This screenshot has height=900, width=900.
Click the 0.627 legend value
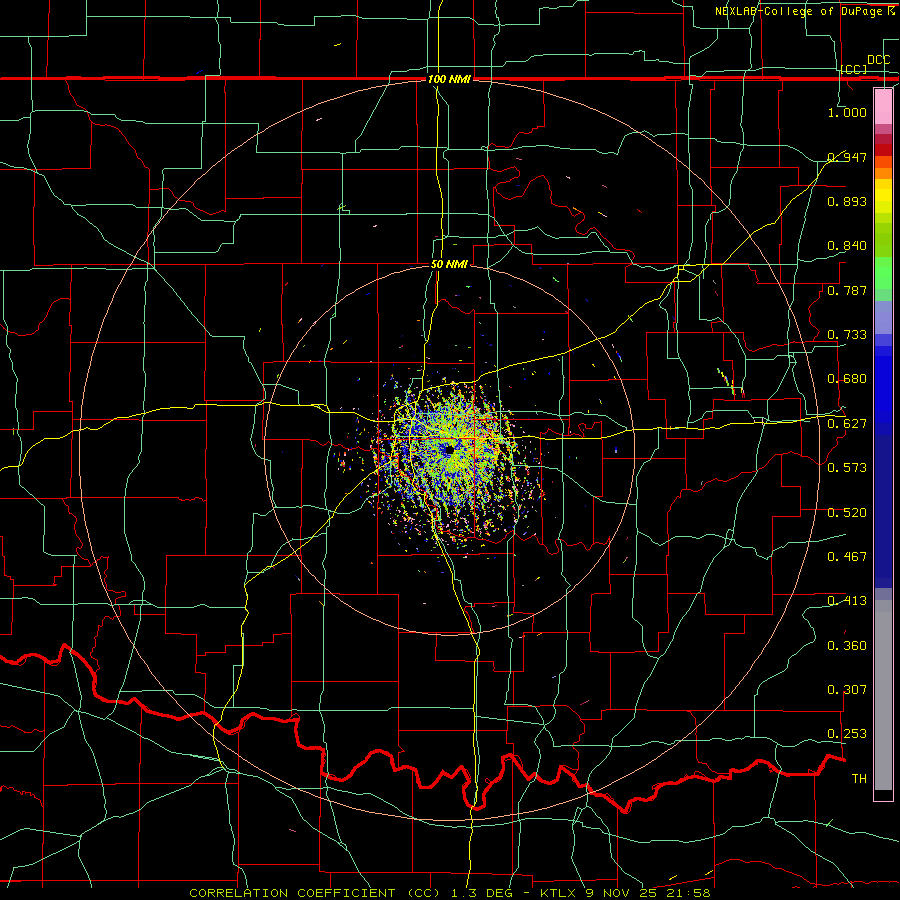pyautogui.click(x=847, y=424)
